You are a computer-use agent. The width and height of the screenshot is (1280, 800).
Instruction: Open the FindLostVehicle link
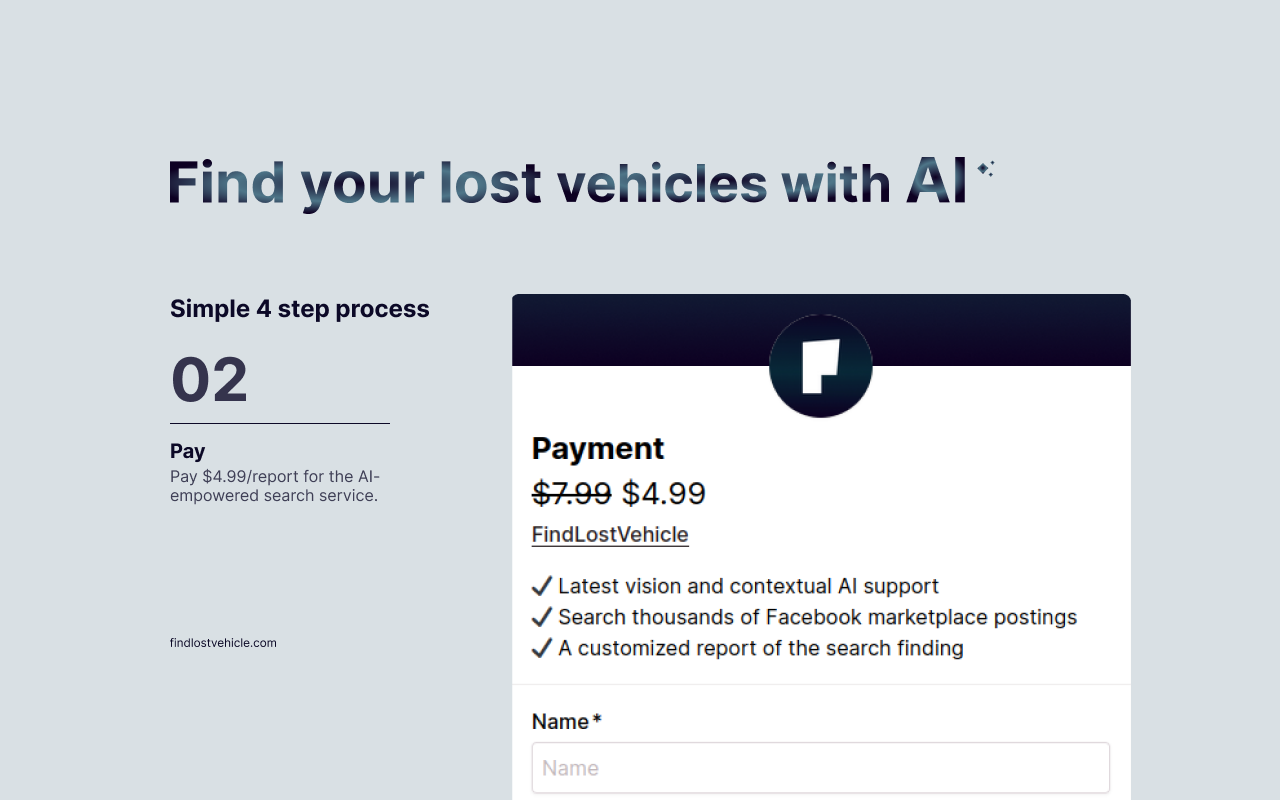610,534
